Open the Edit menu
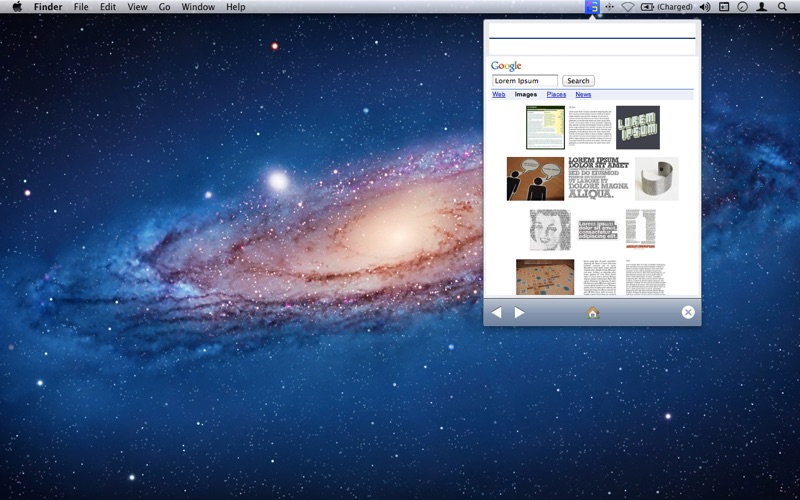 108,7
